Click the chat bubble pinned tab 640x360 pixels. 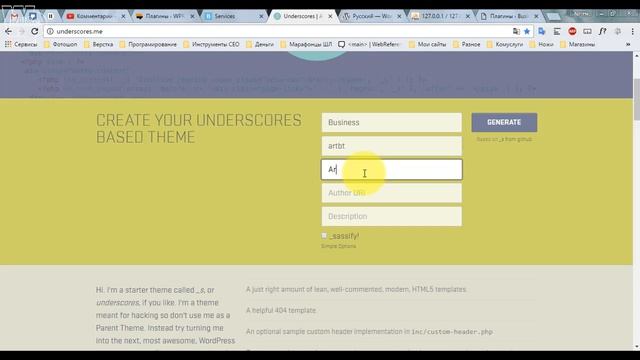point(32,16)
